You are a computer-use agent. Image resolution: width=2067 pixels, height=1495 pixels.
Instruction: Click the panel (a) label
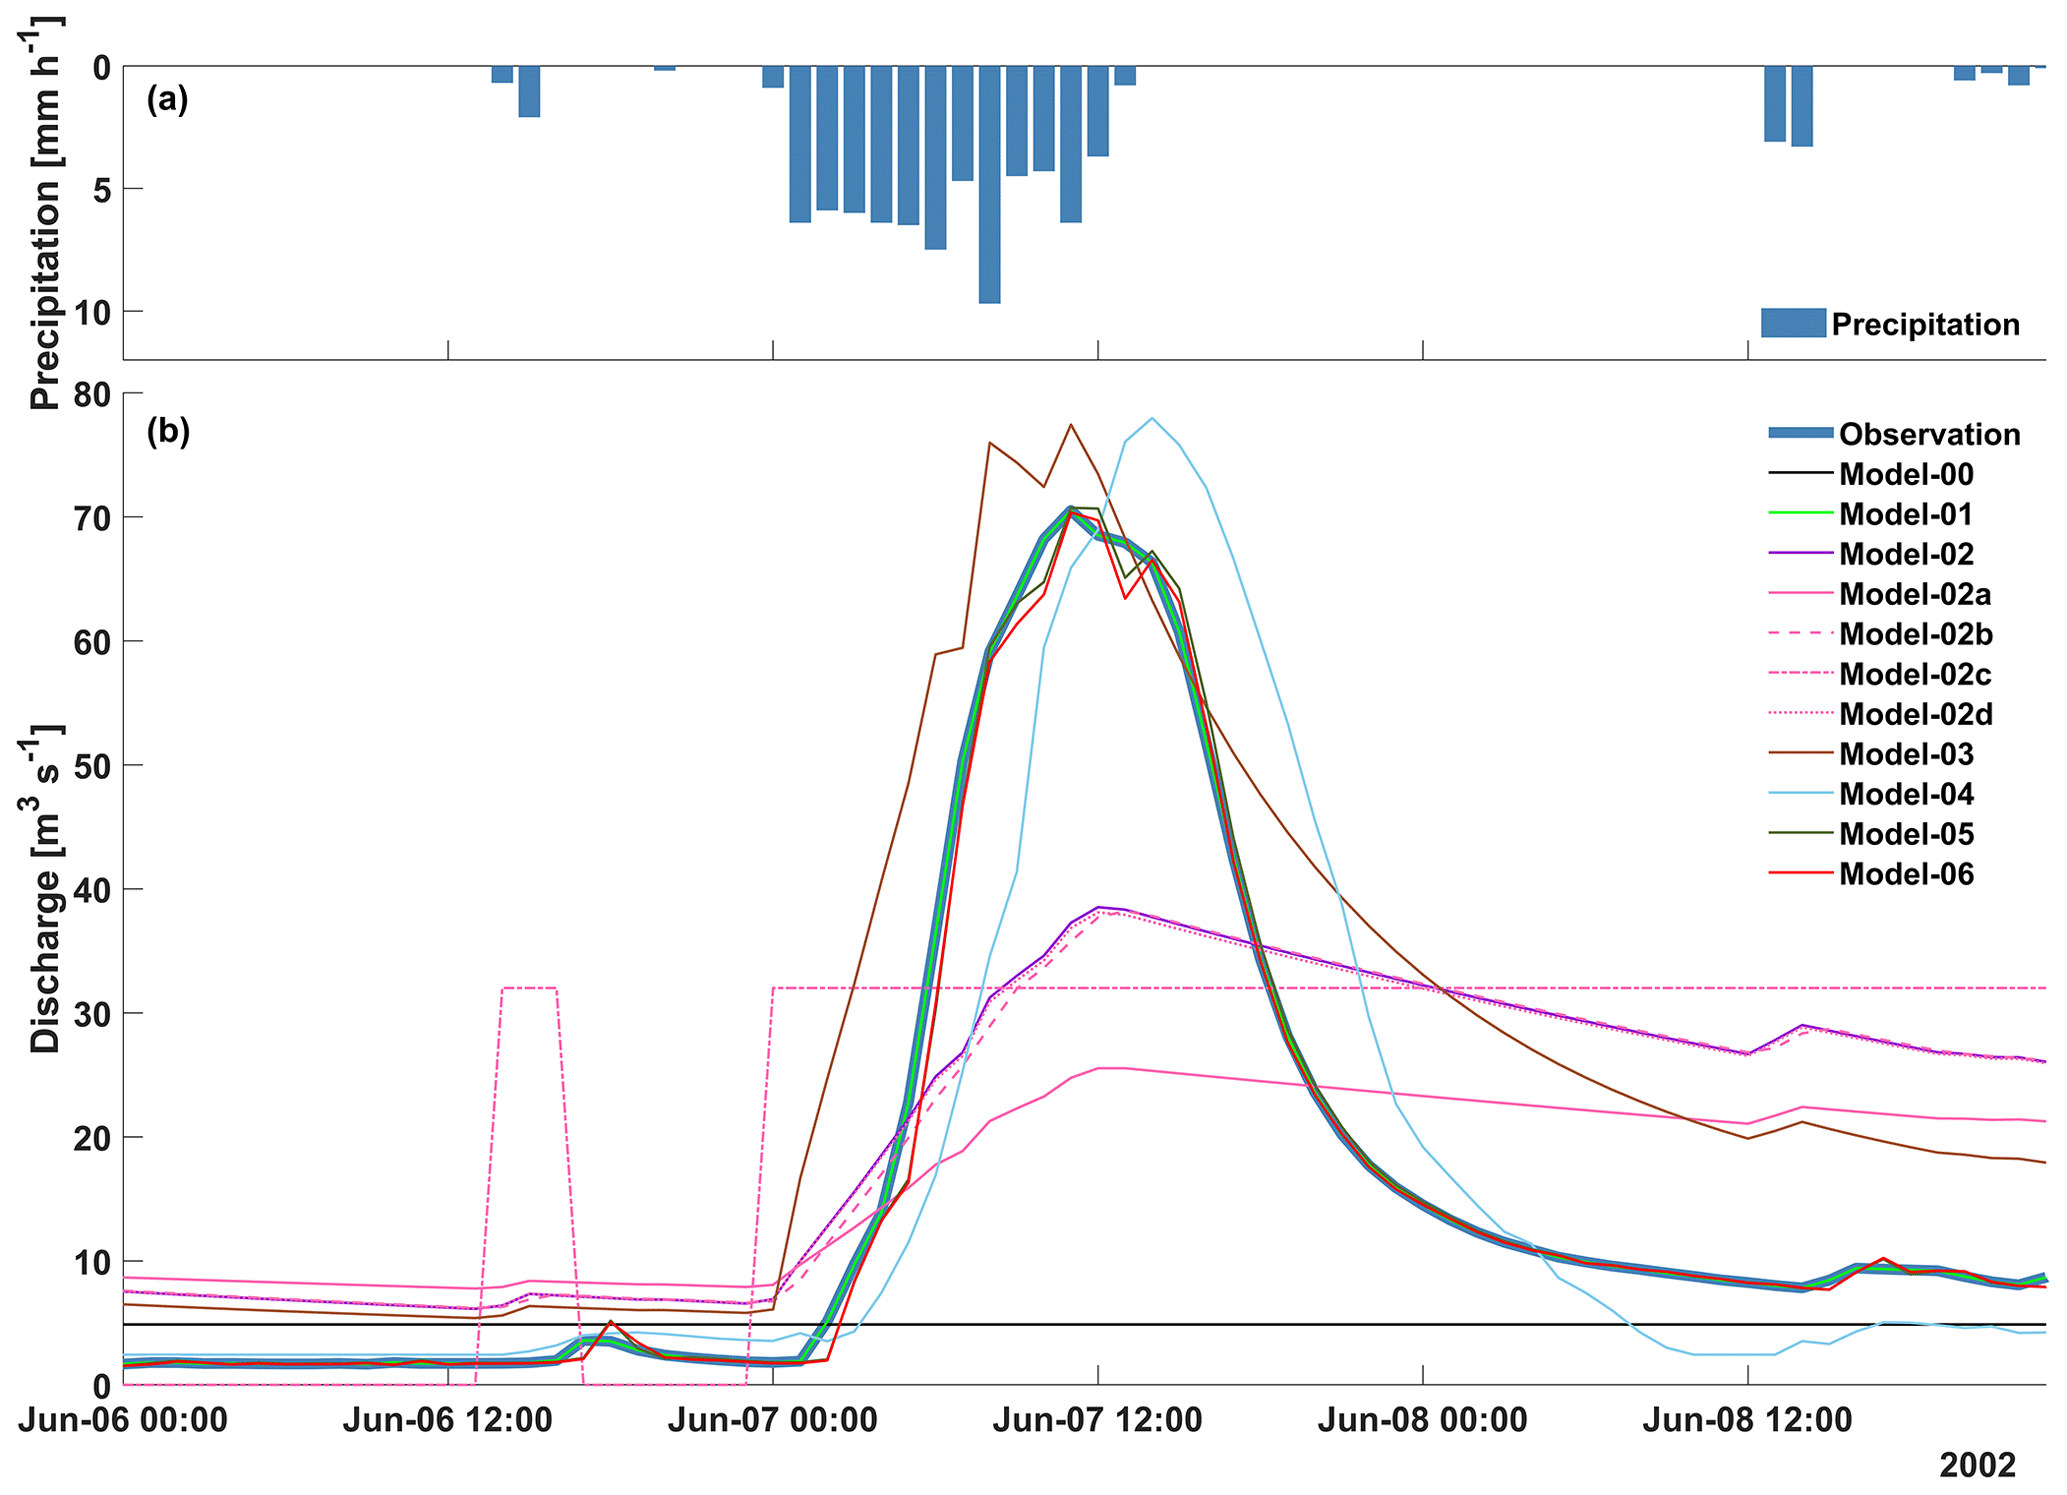click(167, 99)
